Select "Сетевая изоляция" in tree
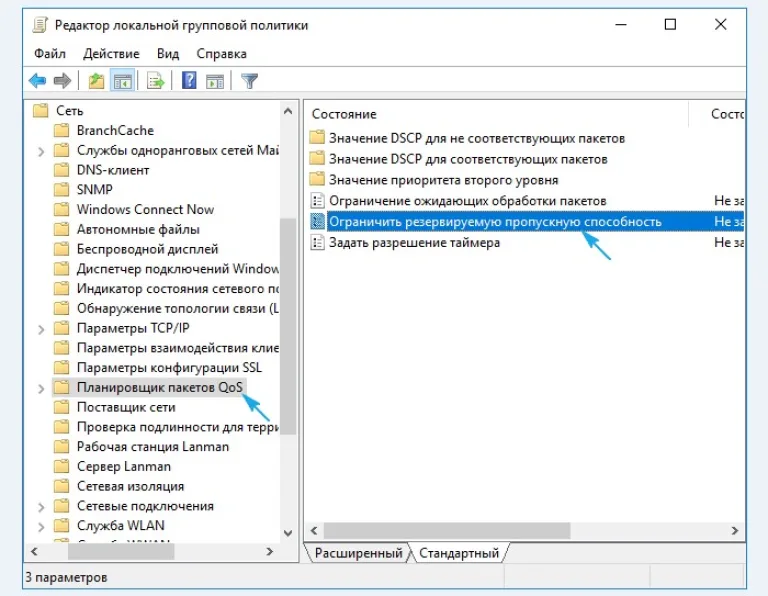 pos(130,486)
